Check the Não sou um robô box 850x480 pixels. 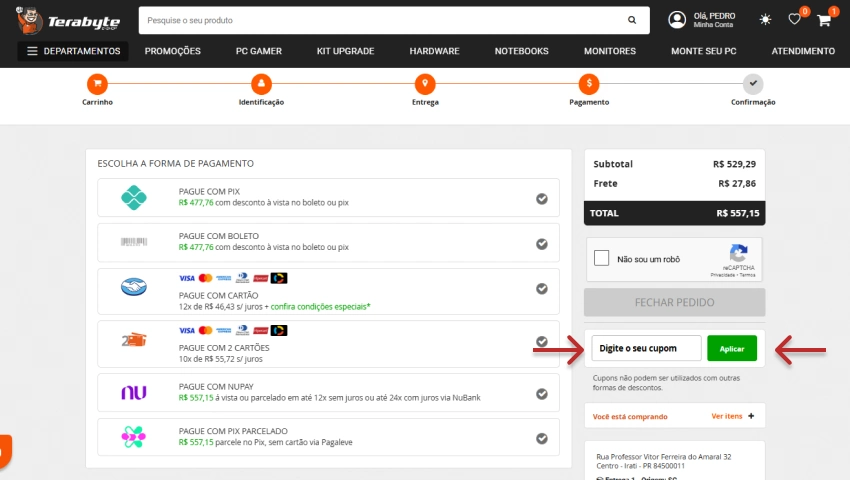coord(601,258)
